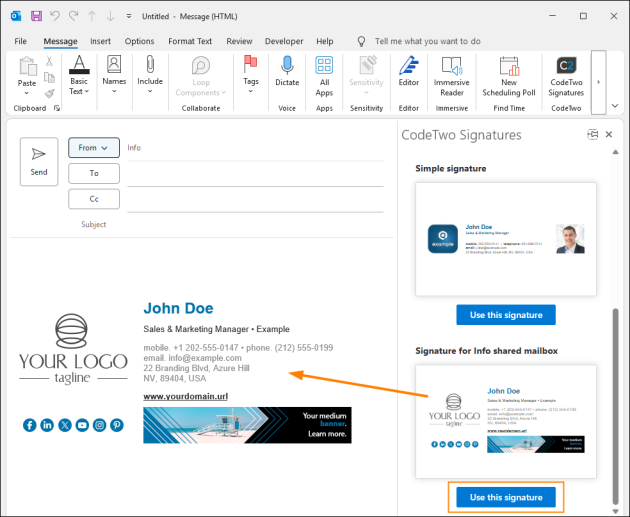
Task: Open the From account dropdown
Action: 94,147
